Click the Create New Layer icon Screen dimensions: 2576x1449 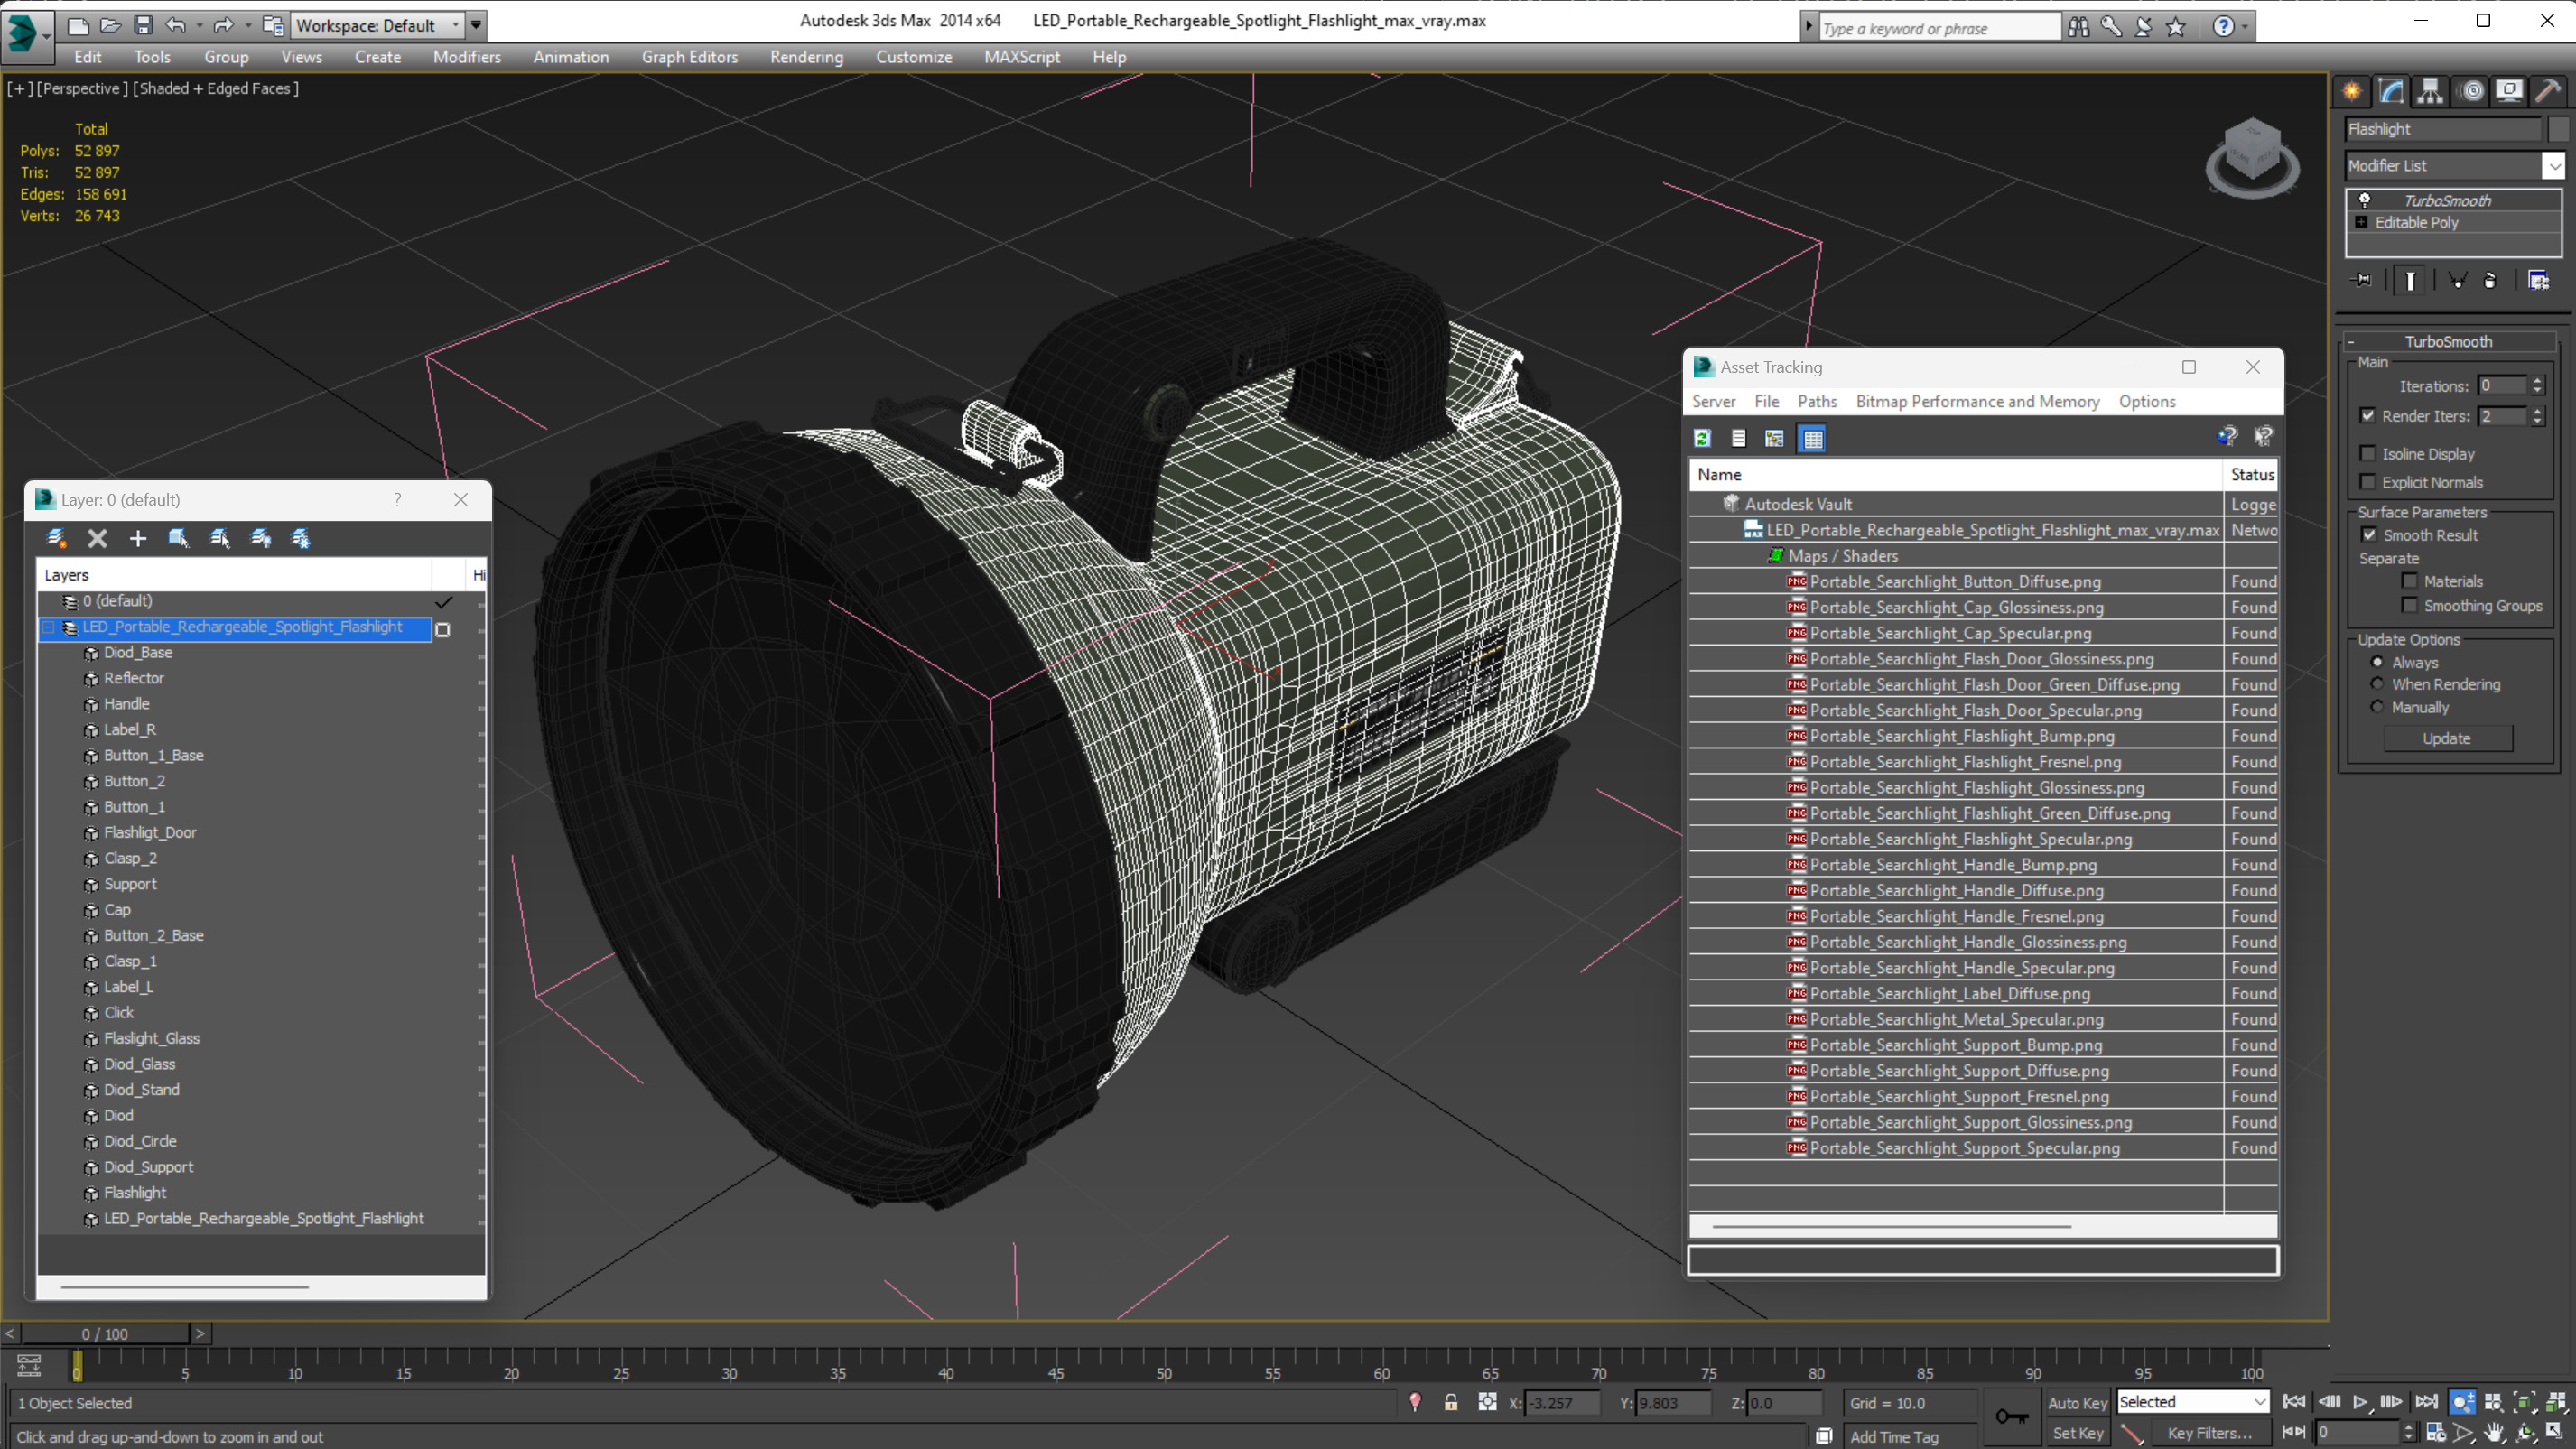(56, 538)
